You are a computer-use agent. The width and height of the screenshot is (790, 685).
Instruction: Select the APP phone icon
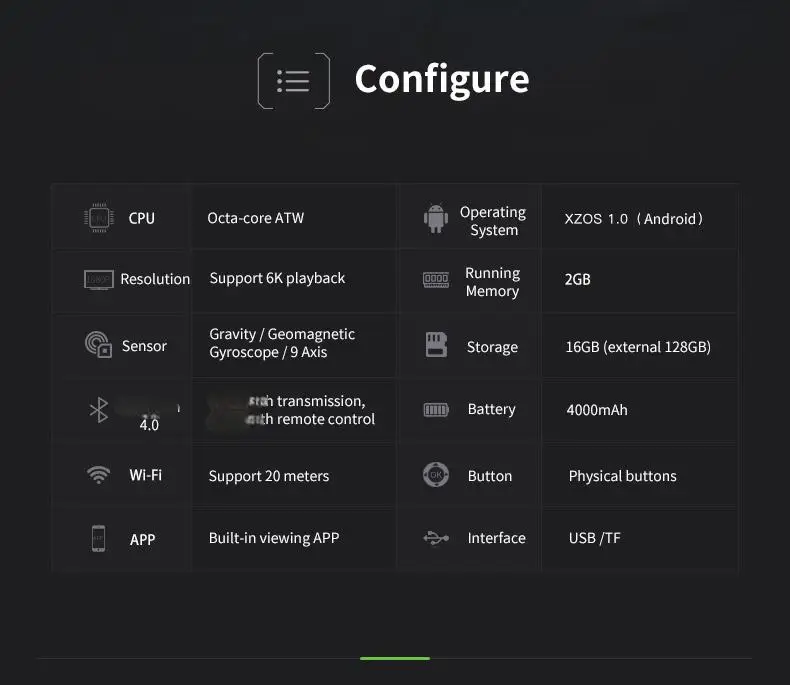coord(98,538)
